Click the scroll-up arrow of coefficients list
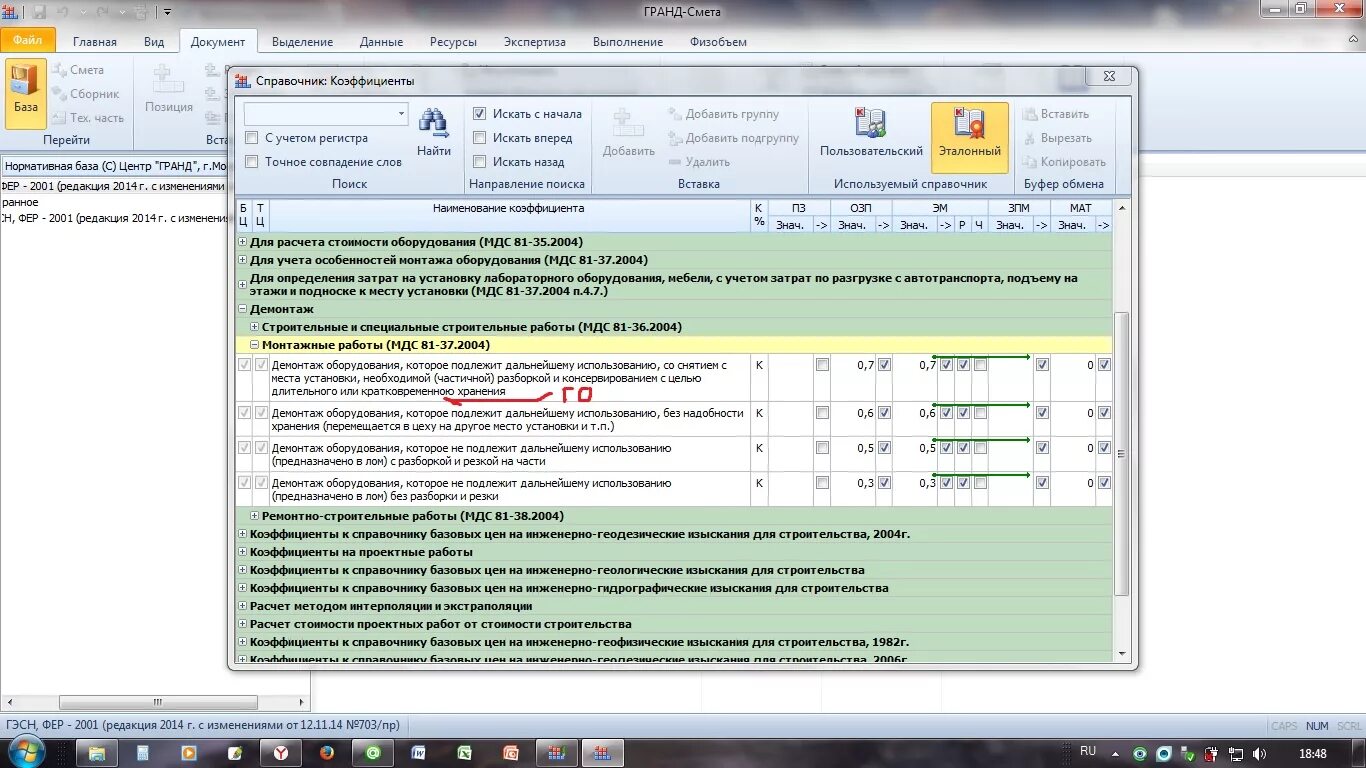 [x=1122, y=208]
